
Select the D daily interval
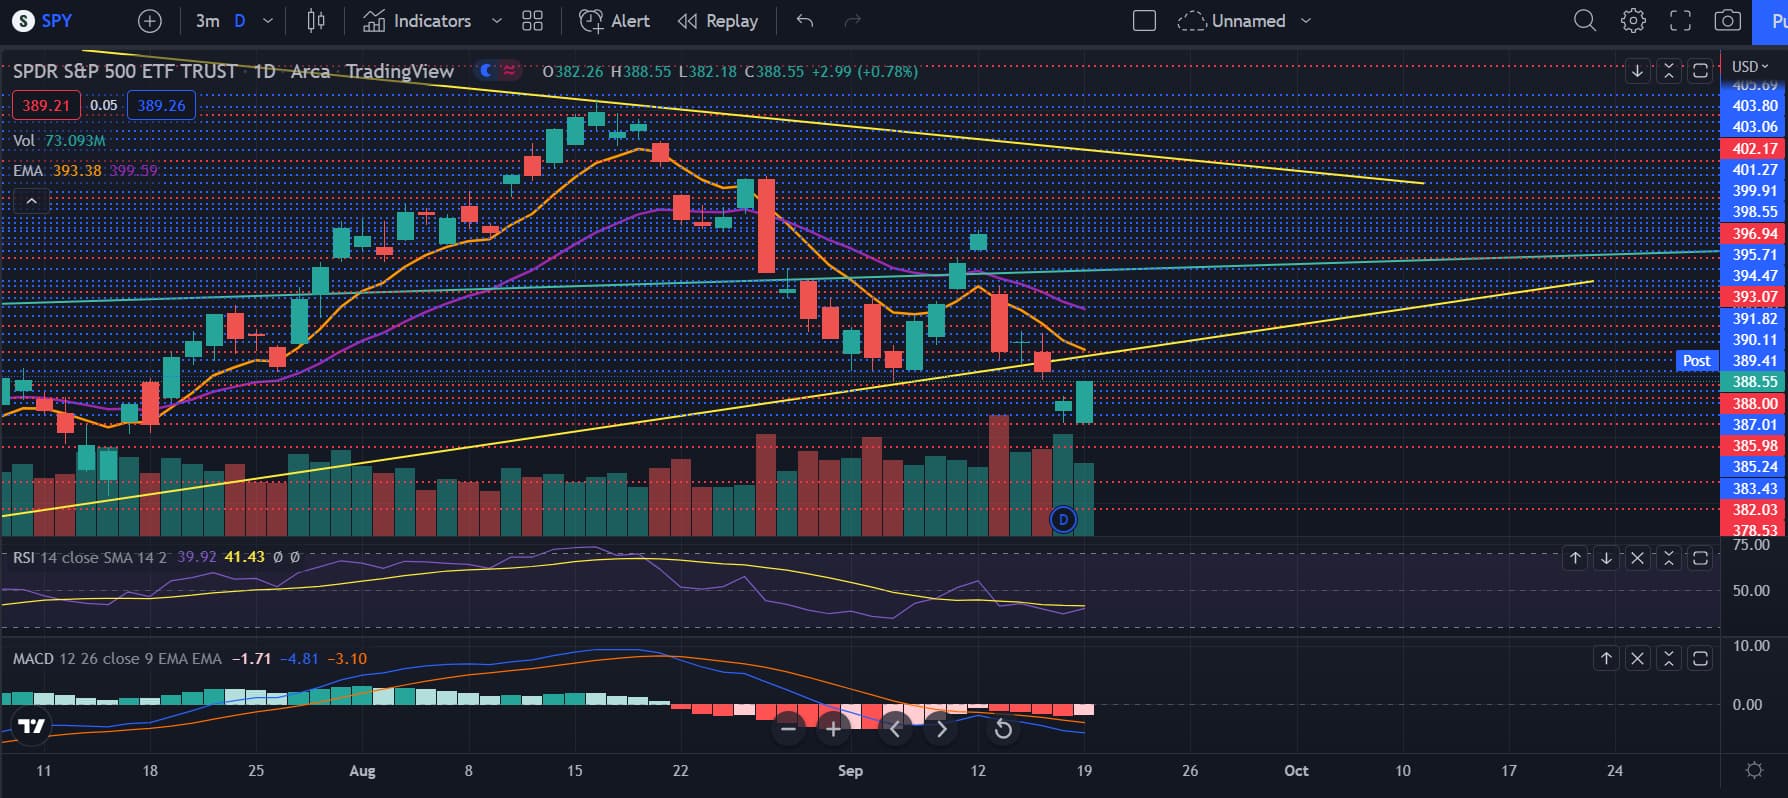click(239, 20)
